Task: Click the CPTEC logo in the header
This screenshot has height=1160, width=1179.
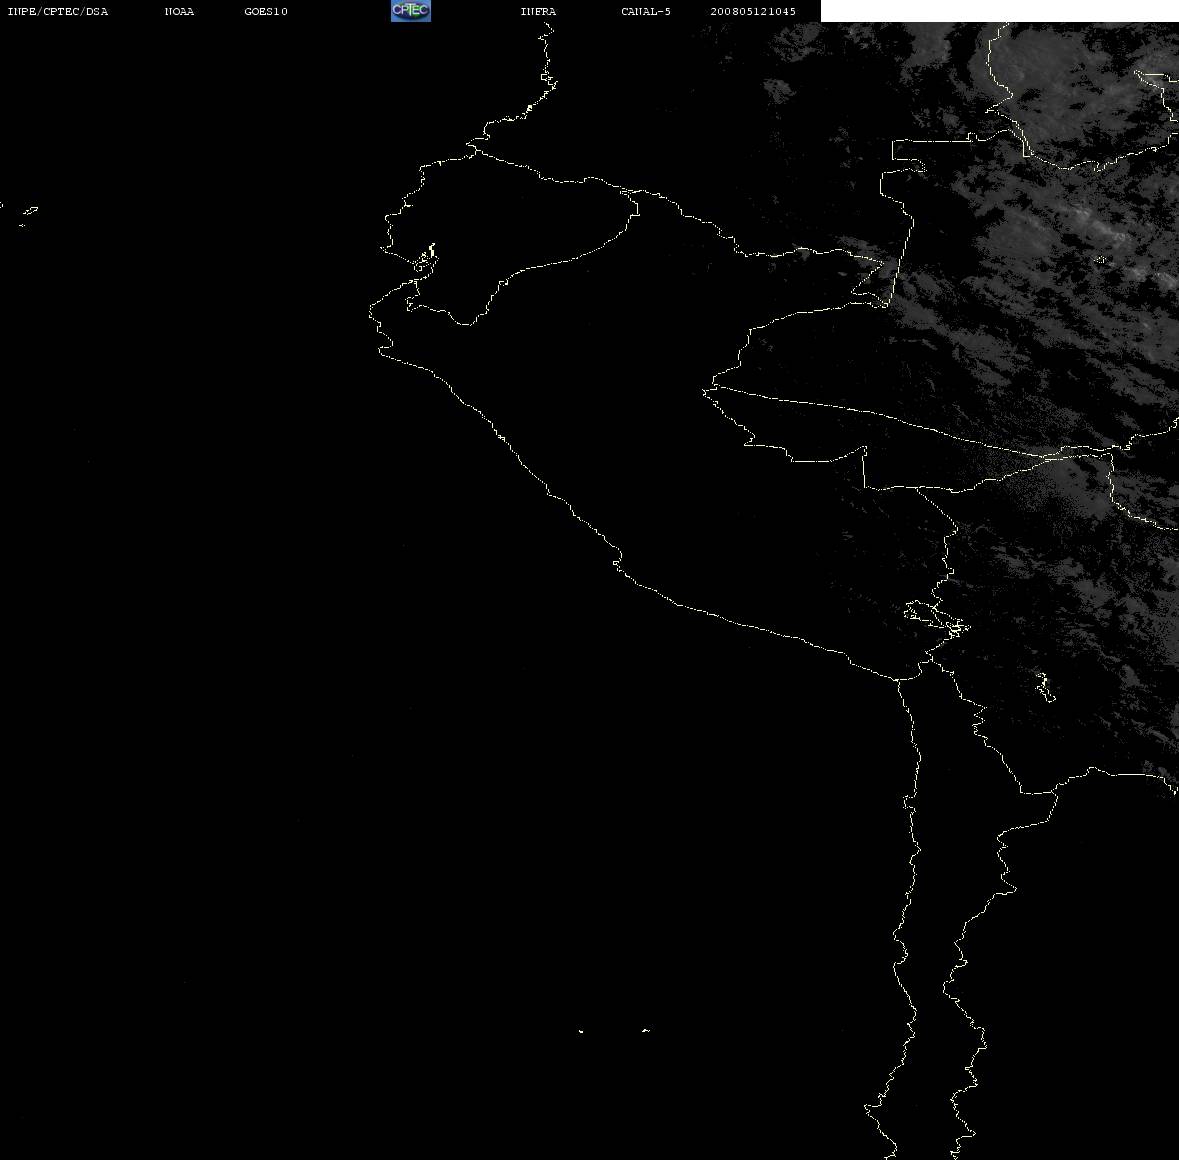Action: (411, 11)
